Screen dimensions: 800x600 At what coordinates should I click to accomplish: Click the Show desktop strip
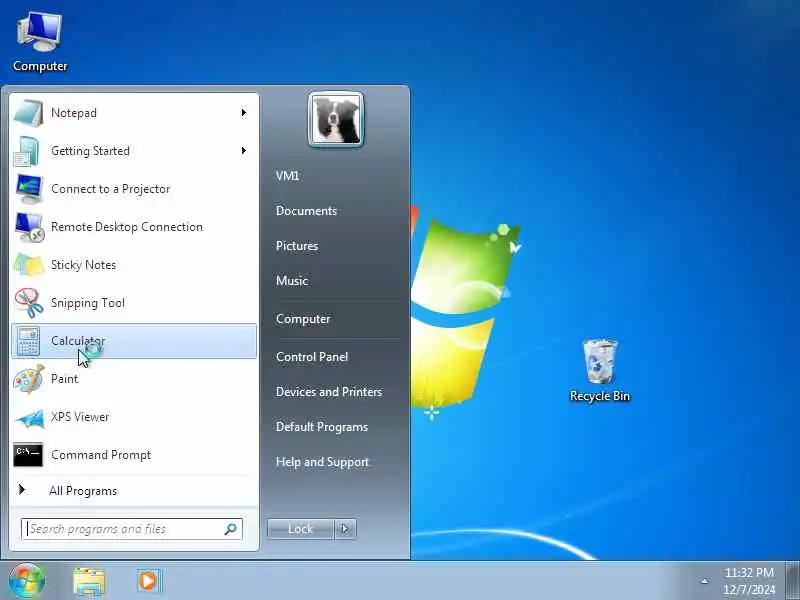[792, 581]
